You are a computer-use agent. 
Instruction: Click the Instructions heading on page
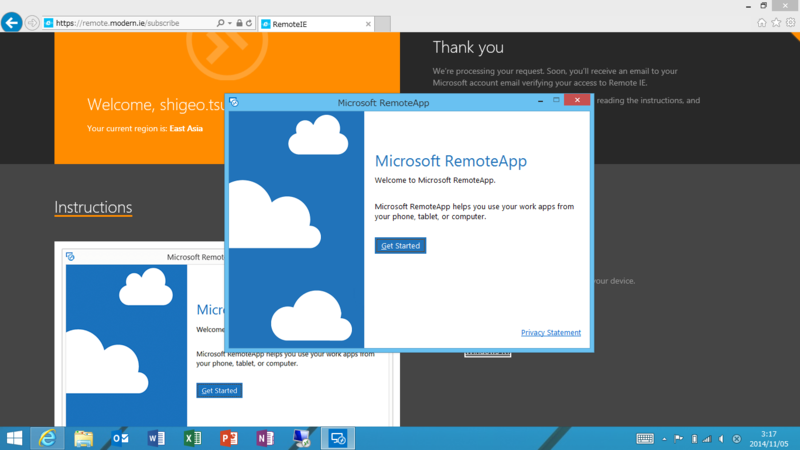pyautogui.click(x=93, y=207)
